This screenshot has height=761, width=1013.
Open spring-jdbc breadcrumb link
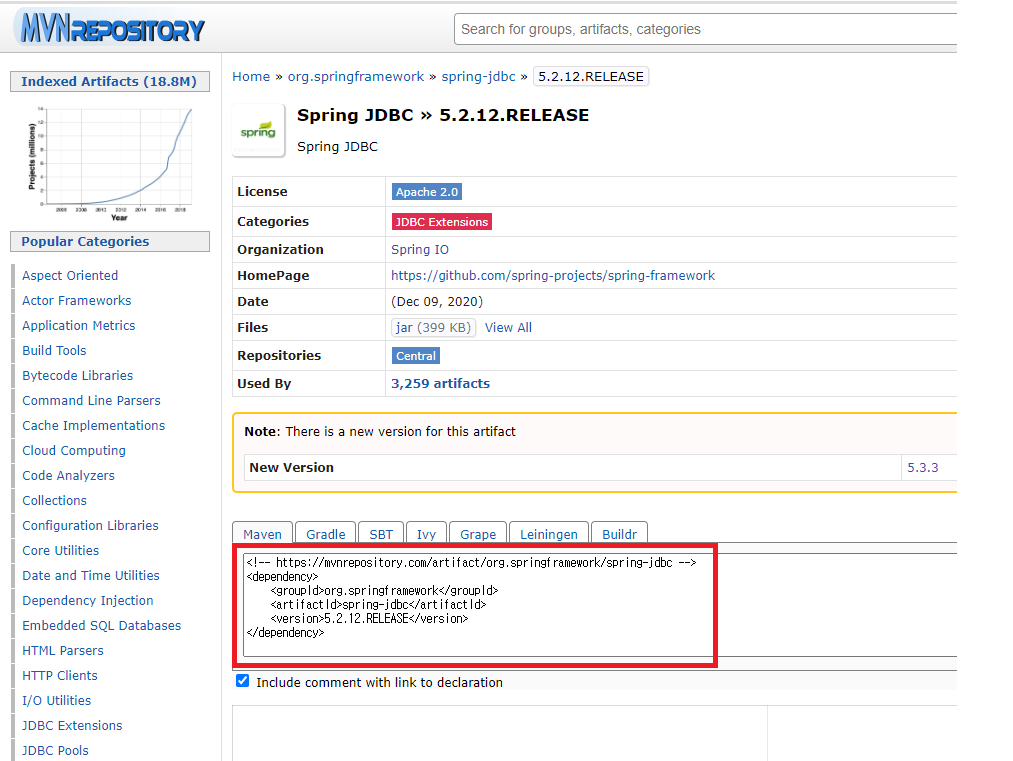pos(479,76)
